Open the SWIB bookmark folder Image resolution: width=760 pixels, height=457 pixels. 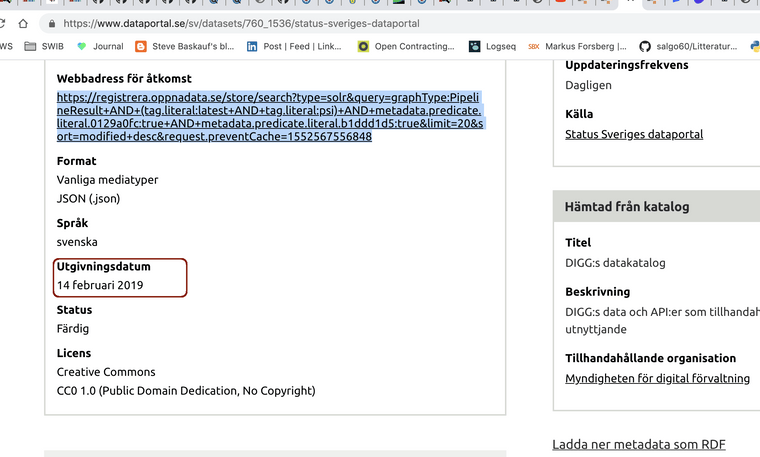point(43,46)
